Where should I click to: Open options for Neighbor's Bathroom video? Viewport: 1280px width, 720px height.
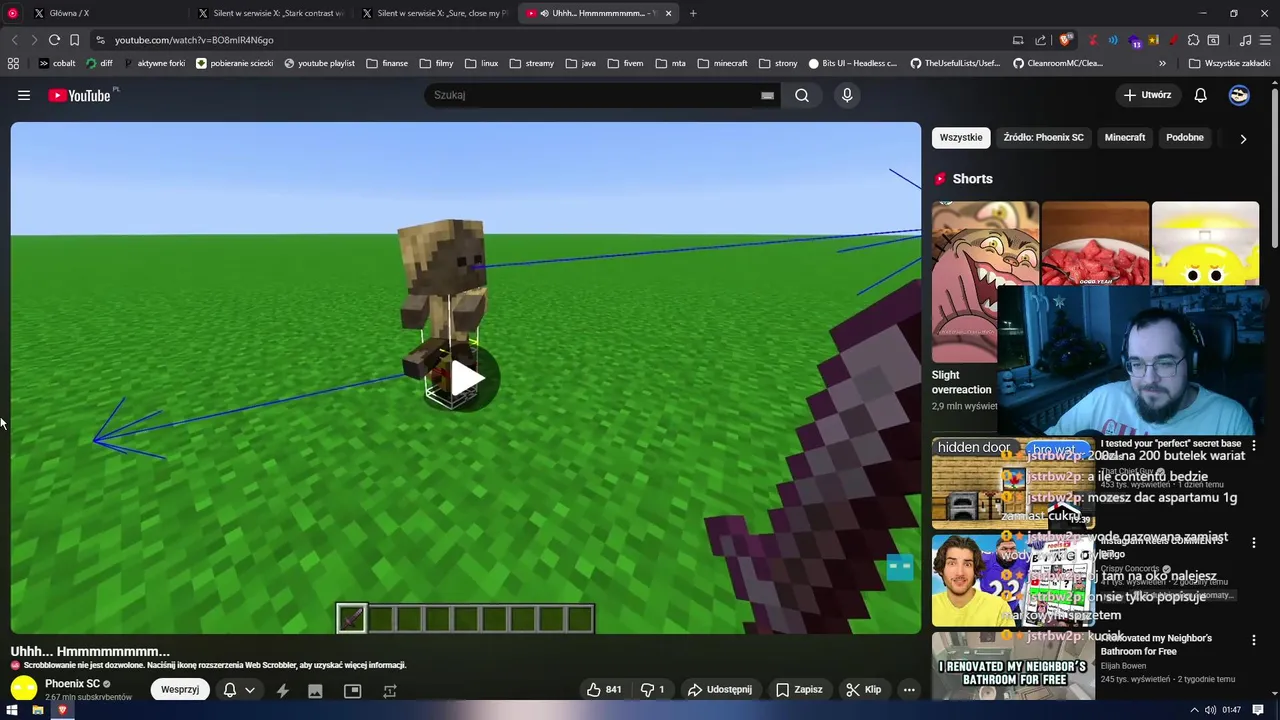coord(1254,639)
